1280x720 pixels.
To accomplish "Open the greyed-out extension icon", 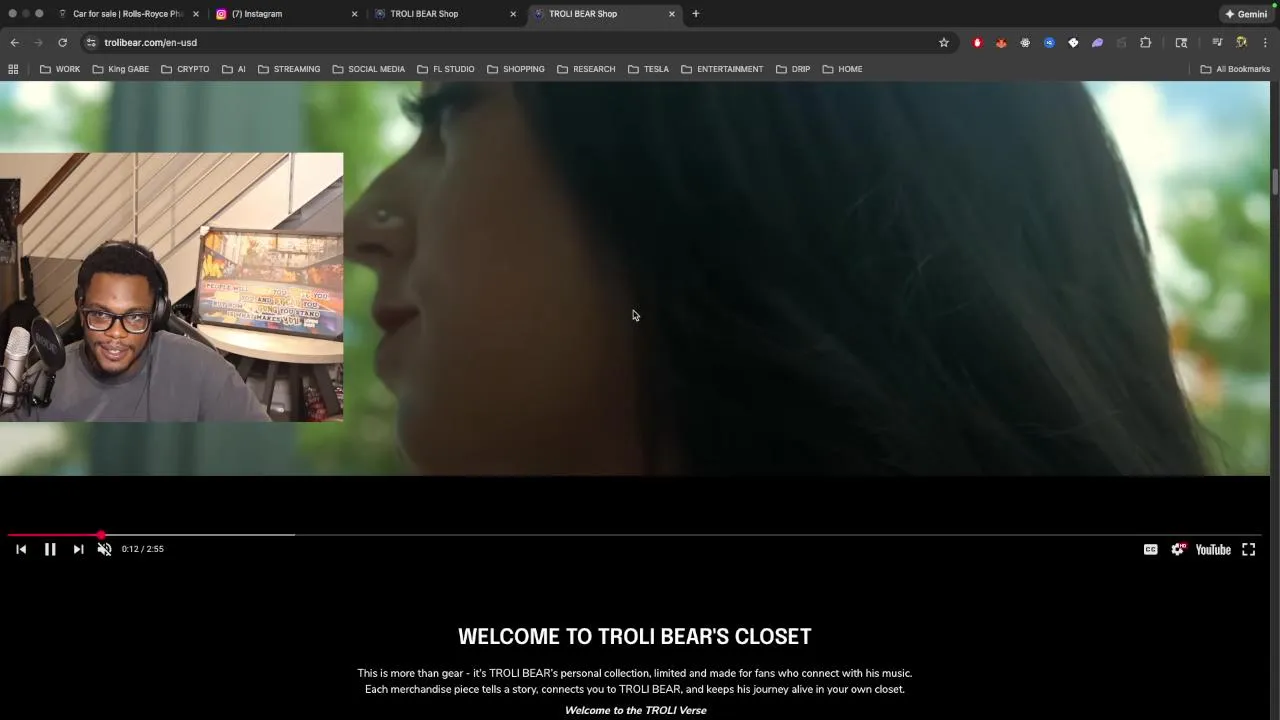I will (1121, 42).
